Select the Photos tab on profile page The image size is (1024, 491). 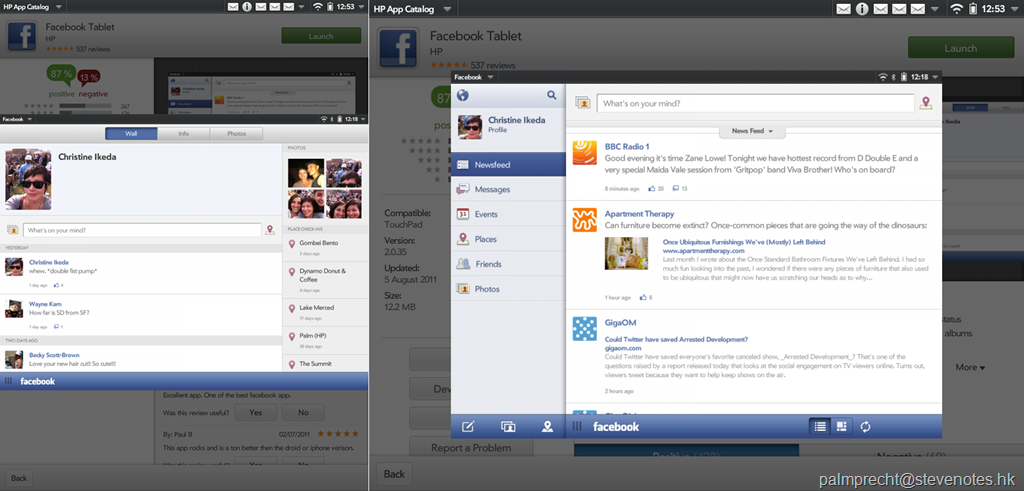pos(236,134)
